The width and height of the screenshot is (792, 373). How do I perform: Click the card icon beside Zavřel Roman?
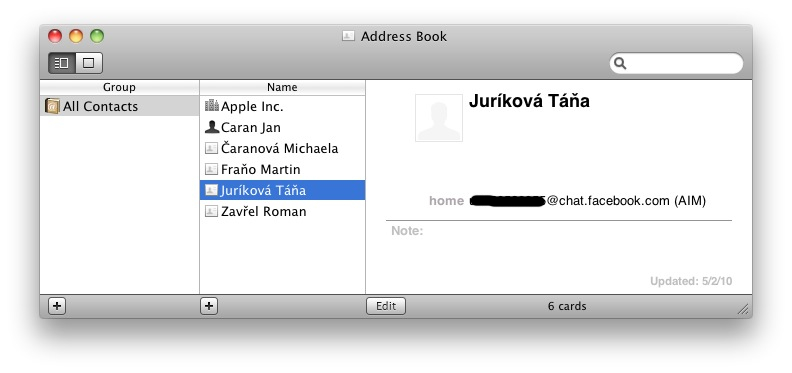pyautogui.click(x=212, y=211)
